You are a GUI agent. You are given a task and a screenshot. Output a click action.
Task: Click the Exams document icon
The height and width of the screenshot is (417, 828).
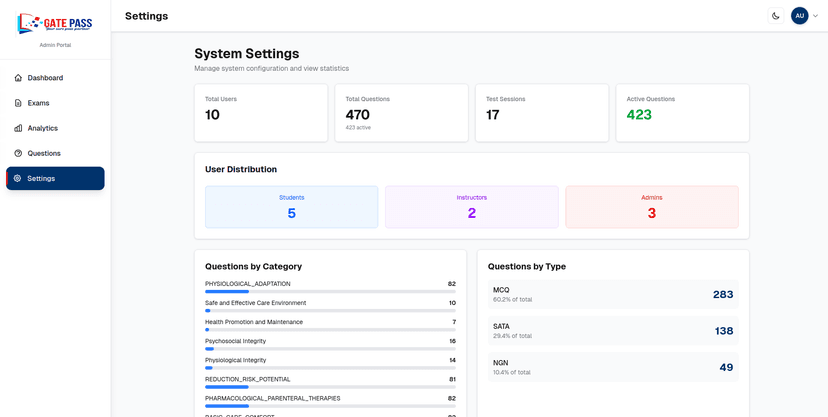point(18,103)
